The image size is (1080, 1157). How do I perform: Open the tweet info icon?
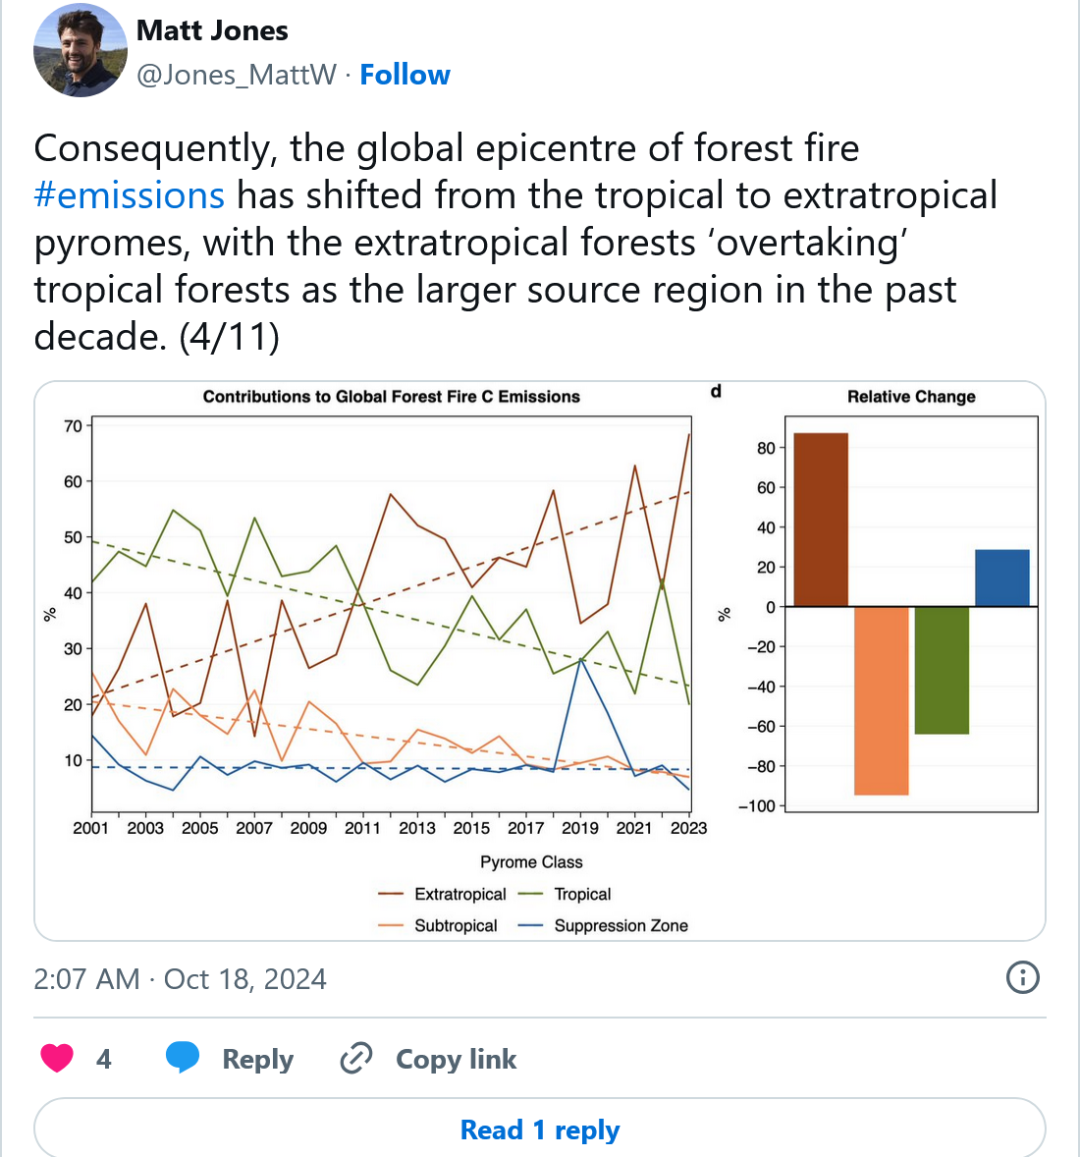(1022, 977)
